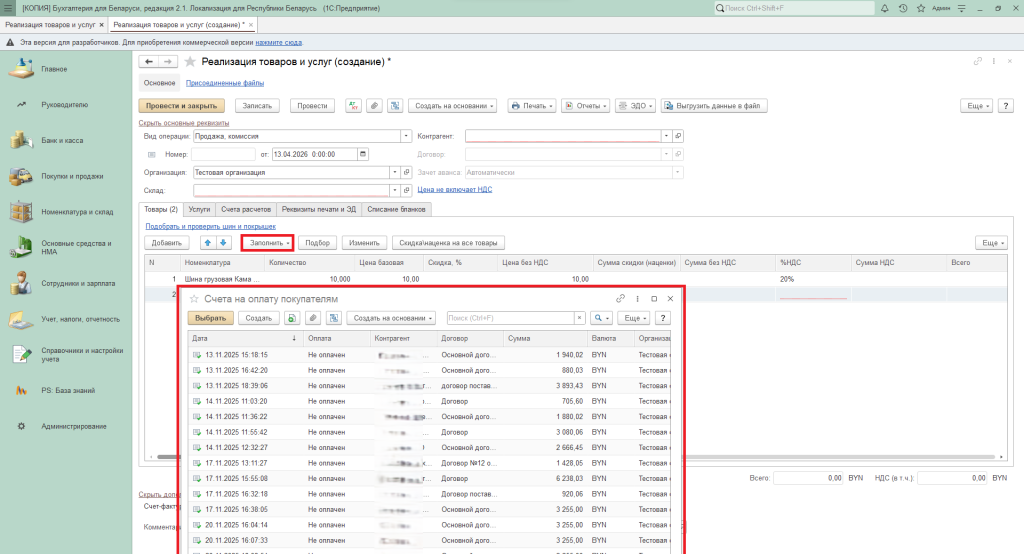Open history clock icon in title bar
1024x554 pixels.
[x=903, y=8]
